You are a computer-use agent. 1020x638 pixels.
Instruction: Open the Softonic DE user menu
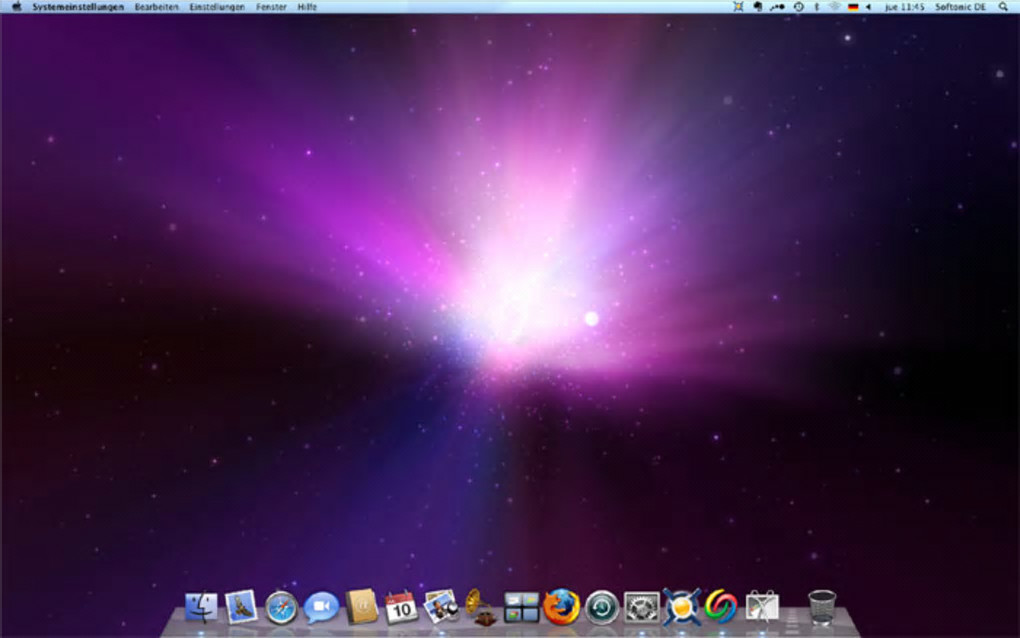point(960,7)
